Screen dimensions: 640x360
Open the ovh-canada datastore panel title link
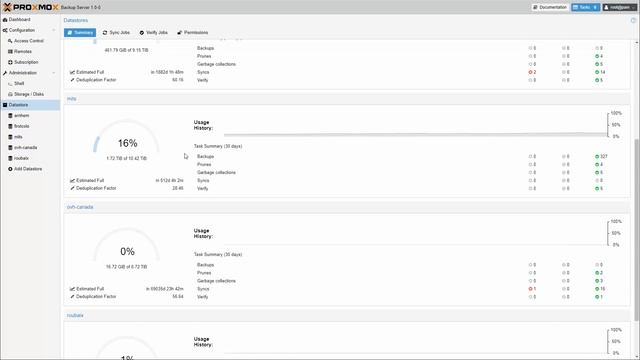pyautogui.click(x=80, y=207)
